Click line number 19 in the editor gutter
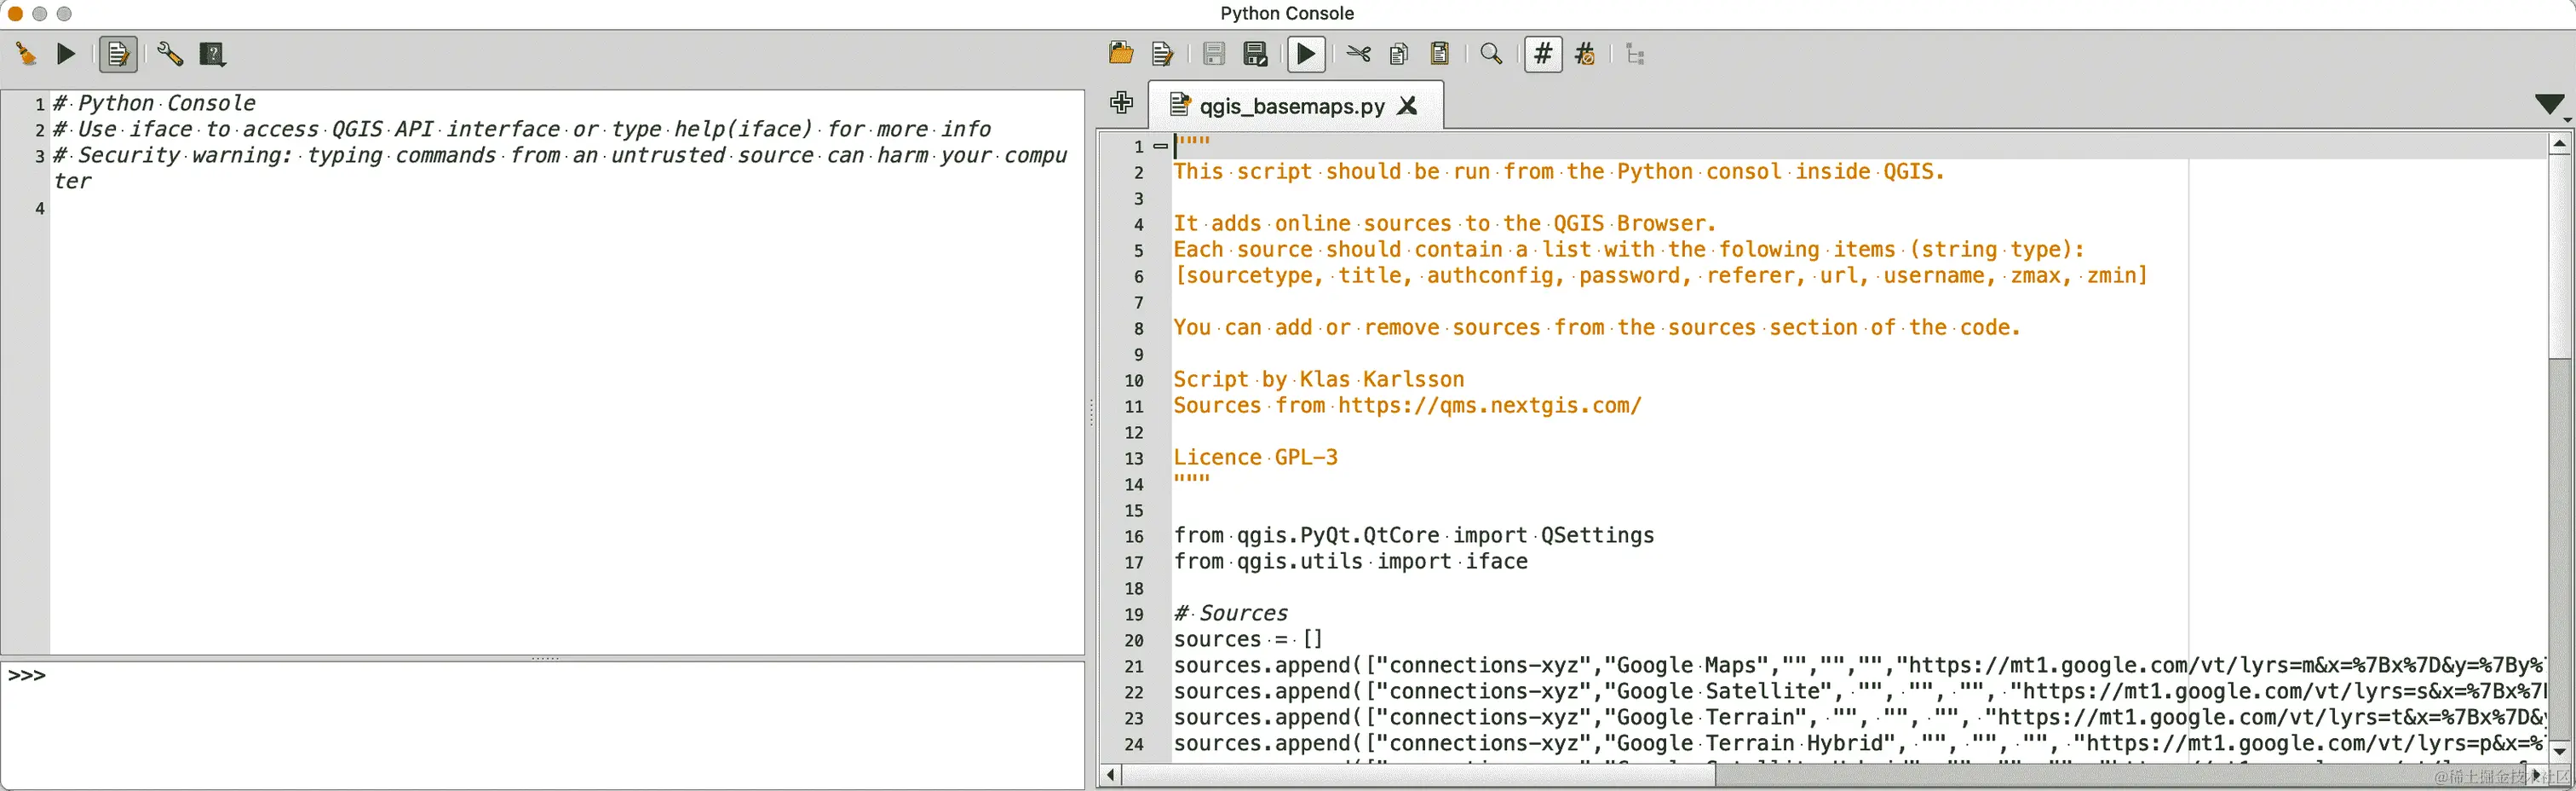 (1133, 615)
